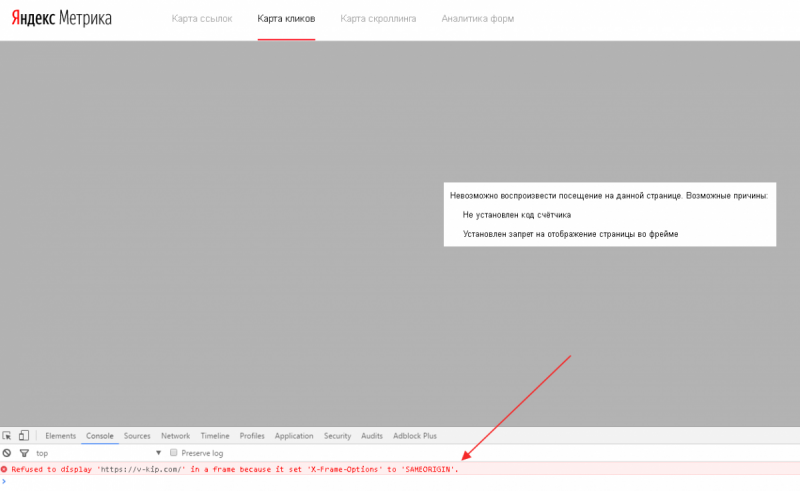Go to Аналитика форм tab
800x491 pixels.
(477, 19)
